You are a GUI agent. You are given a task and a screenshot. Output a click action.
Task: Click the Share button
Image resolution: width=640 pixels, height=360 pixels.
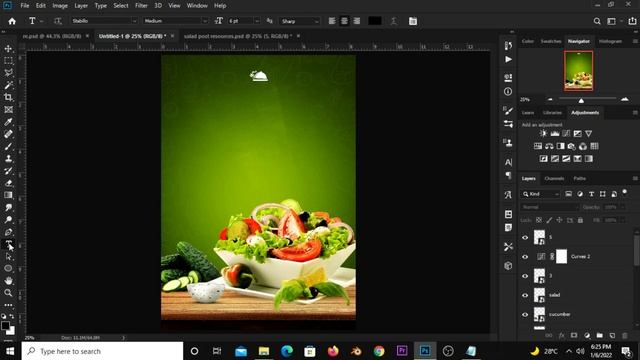coord(632,21)
